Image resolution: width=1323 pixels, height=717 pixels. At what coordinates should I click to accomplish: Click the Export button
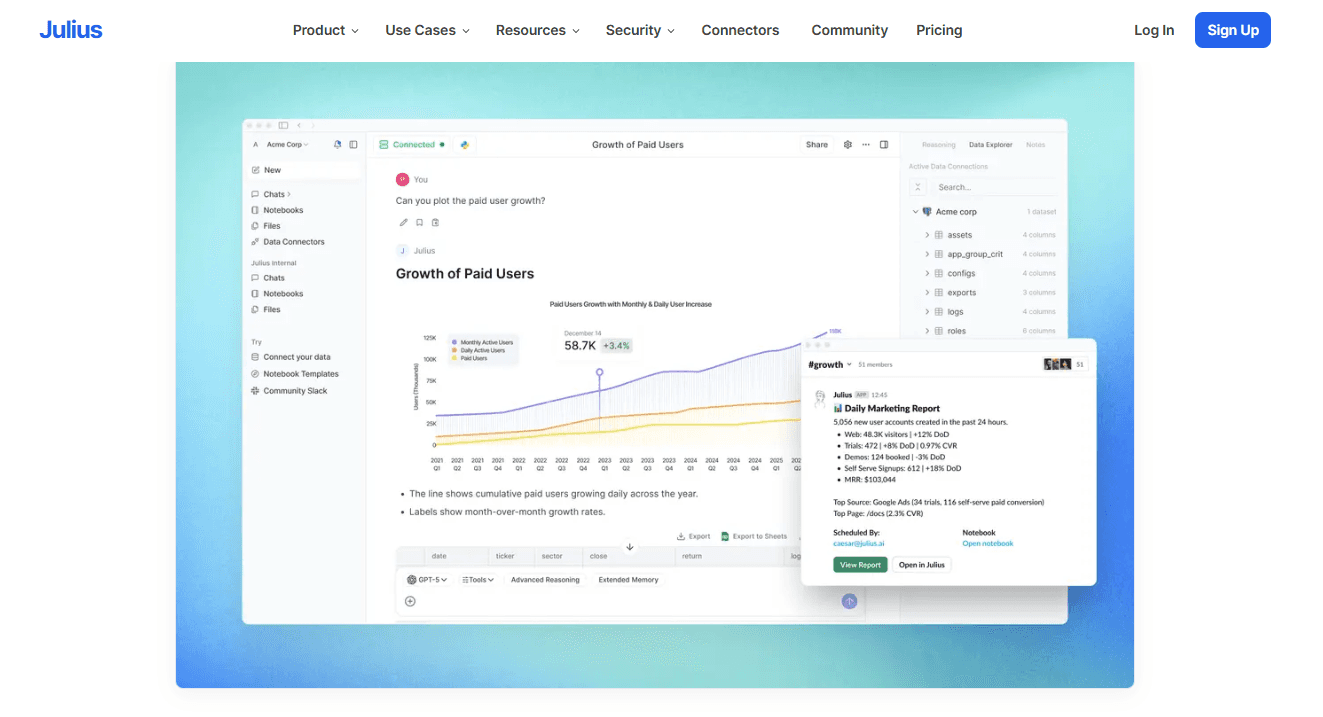pos(693,536)
